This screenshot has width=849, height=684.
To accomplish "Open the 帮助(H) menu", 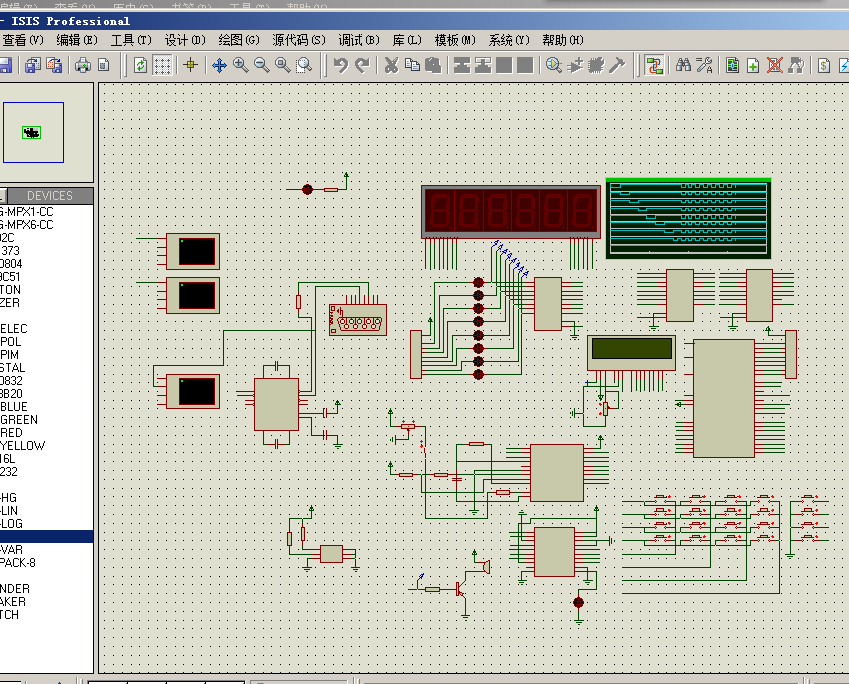I will point(563,40).
